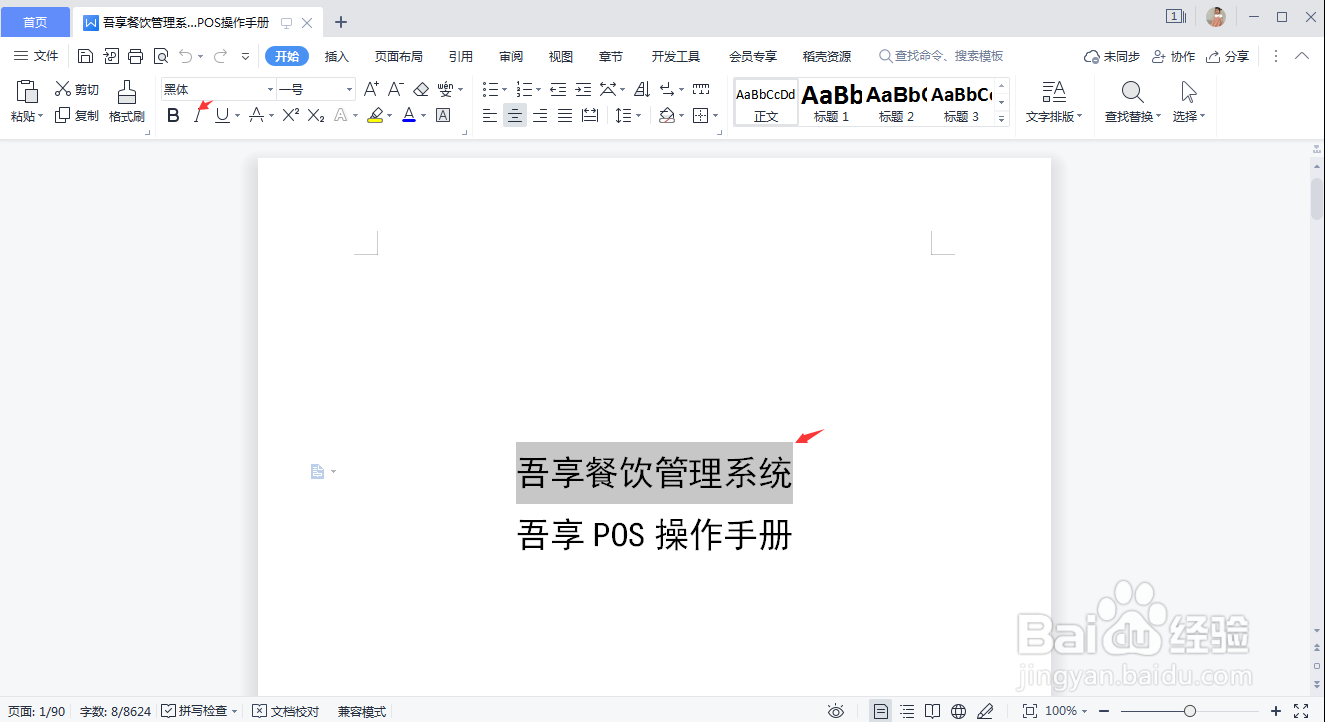Switch to outline view in status bar
Viewport: 1325px width, 722px height.
tap(907, 711)
